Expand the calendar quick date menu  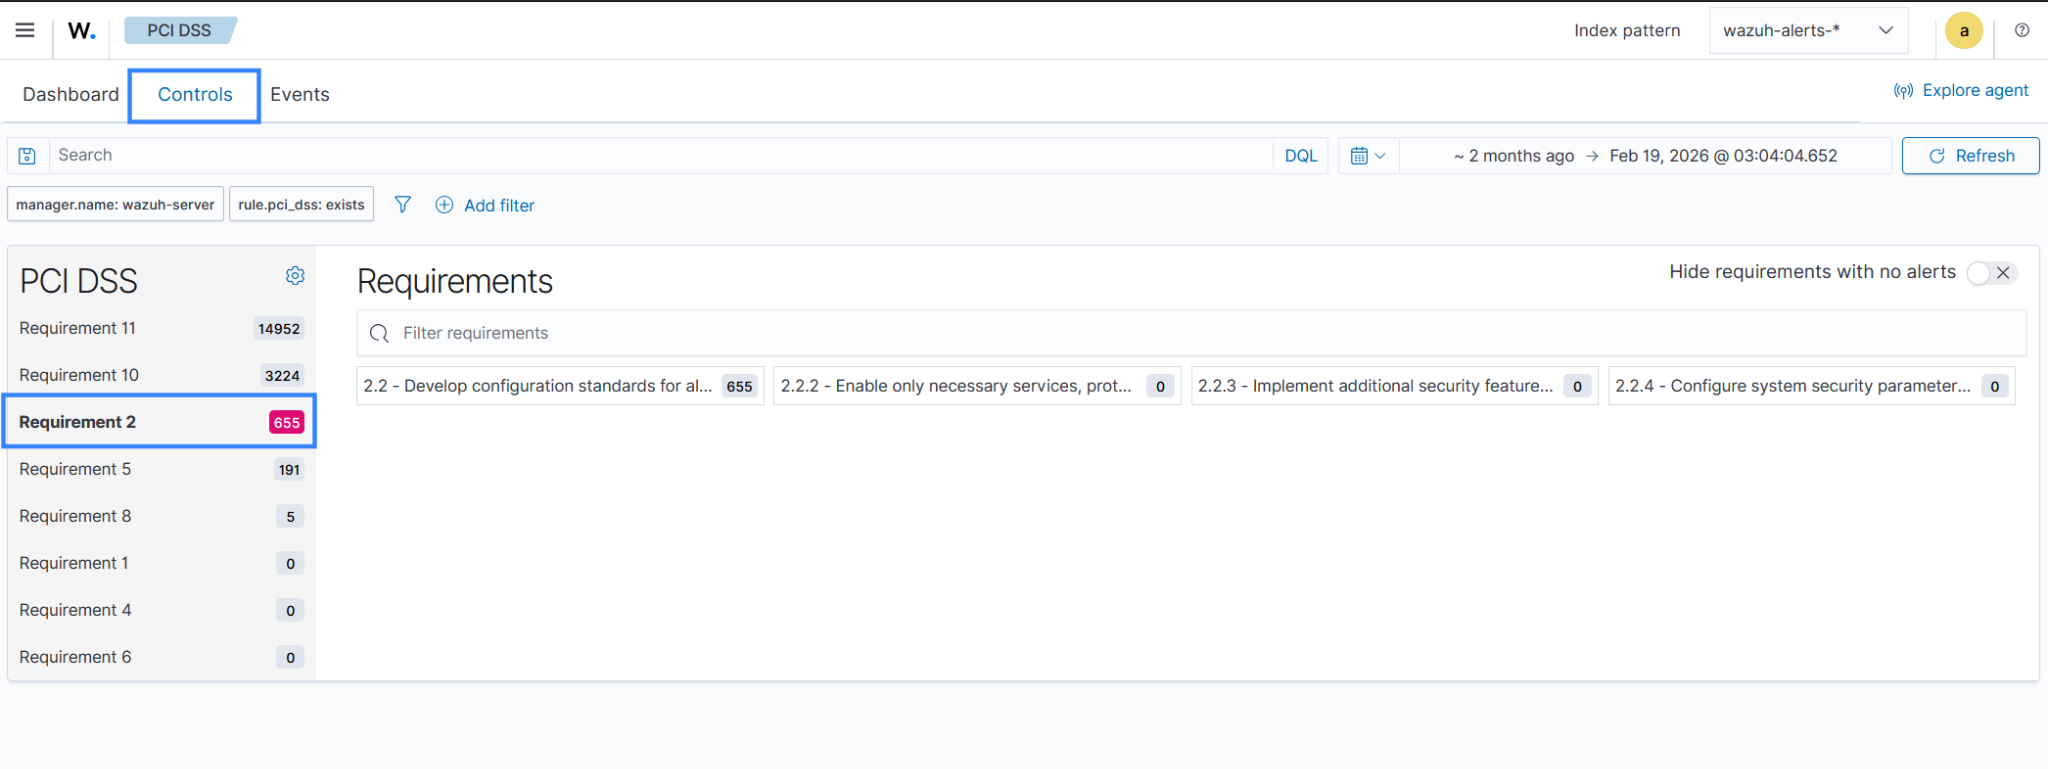(x=1367, y=156)
